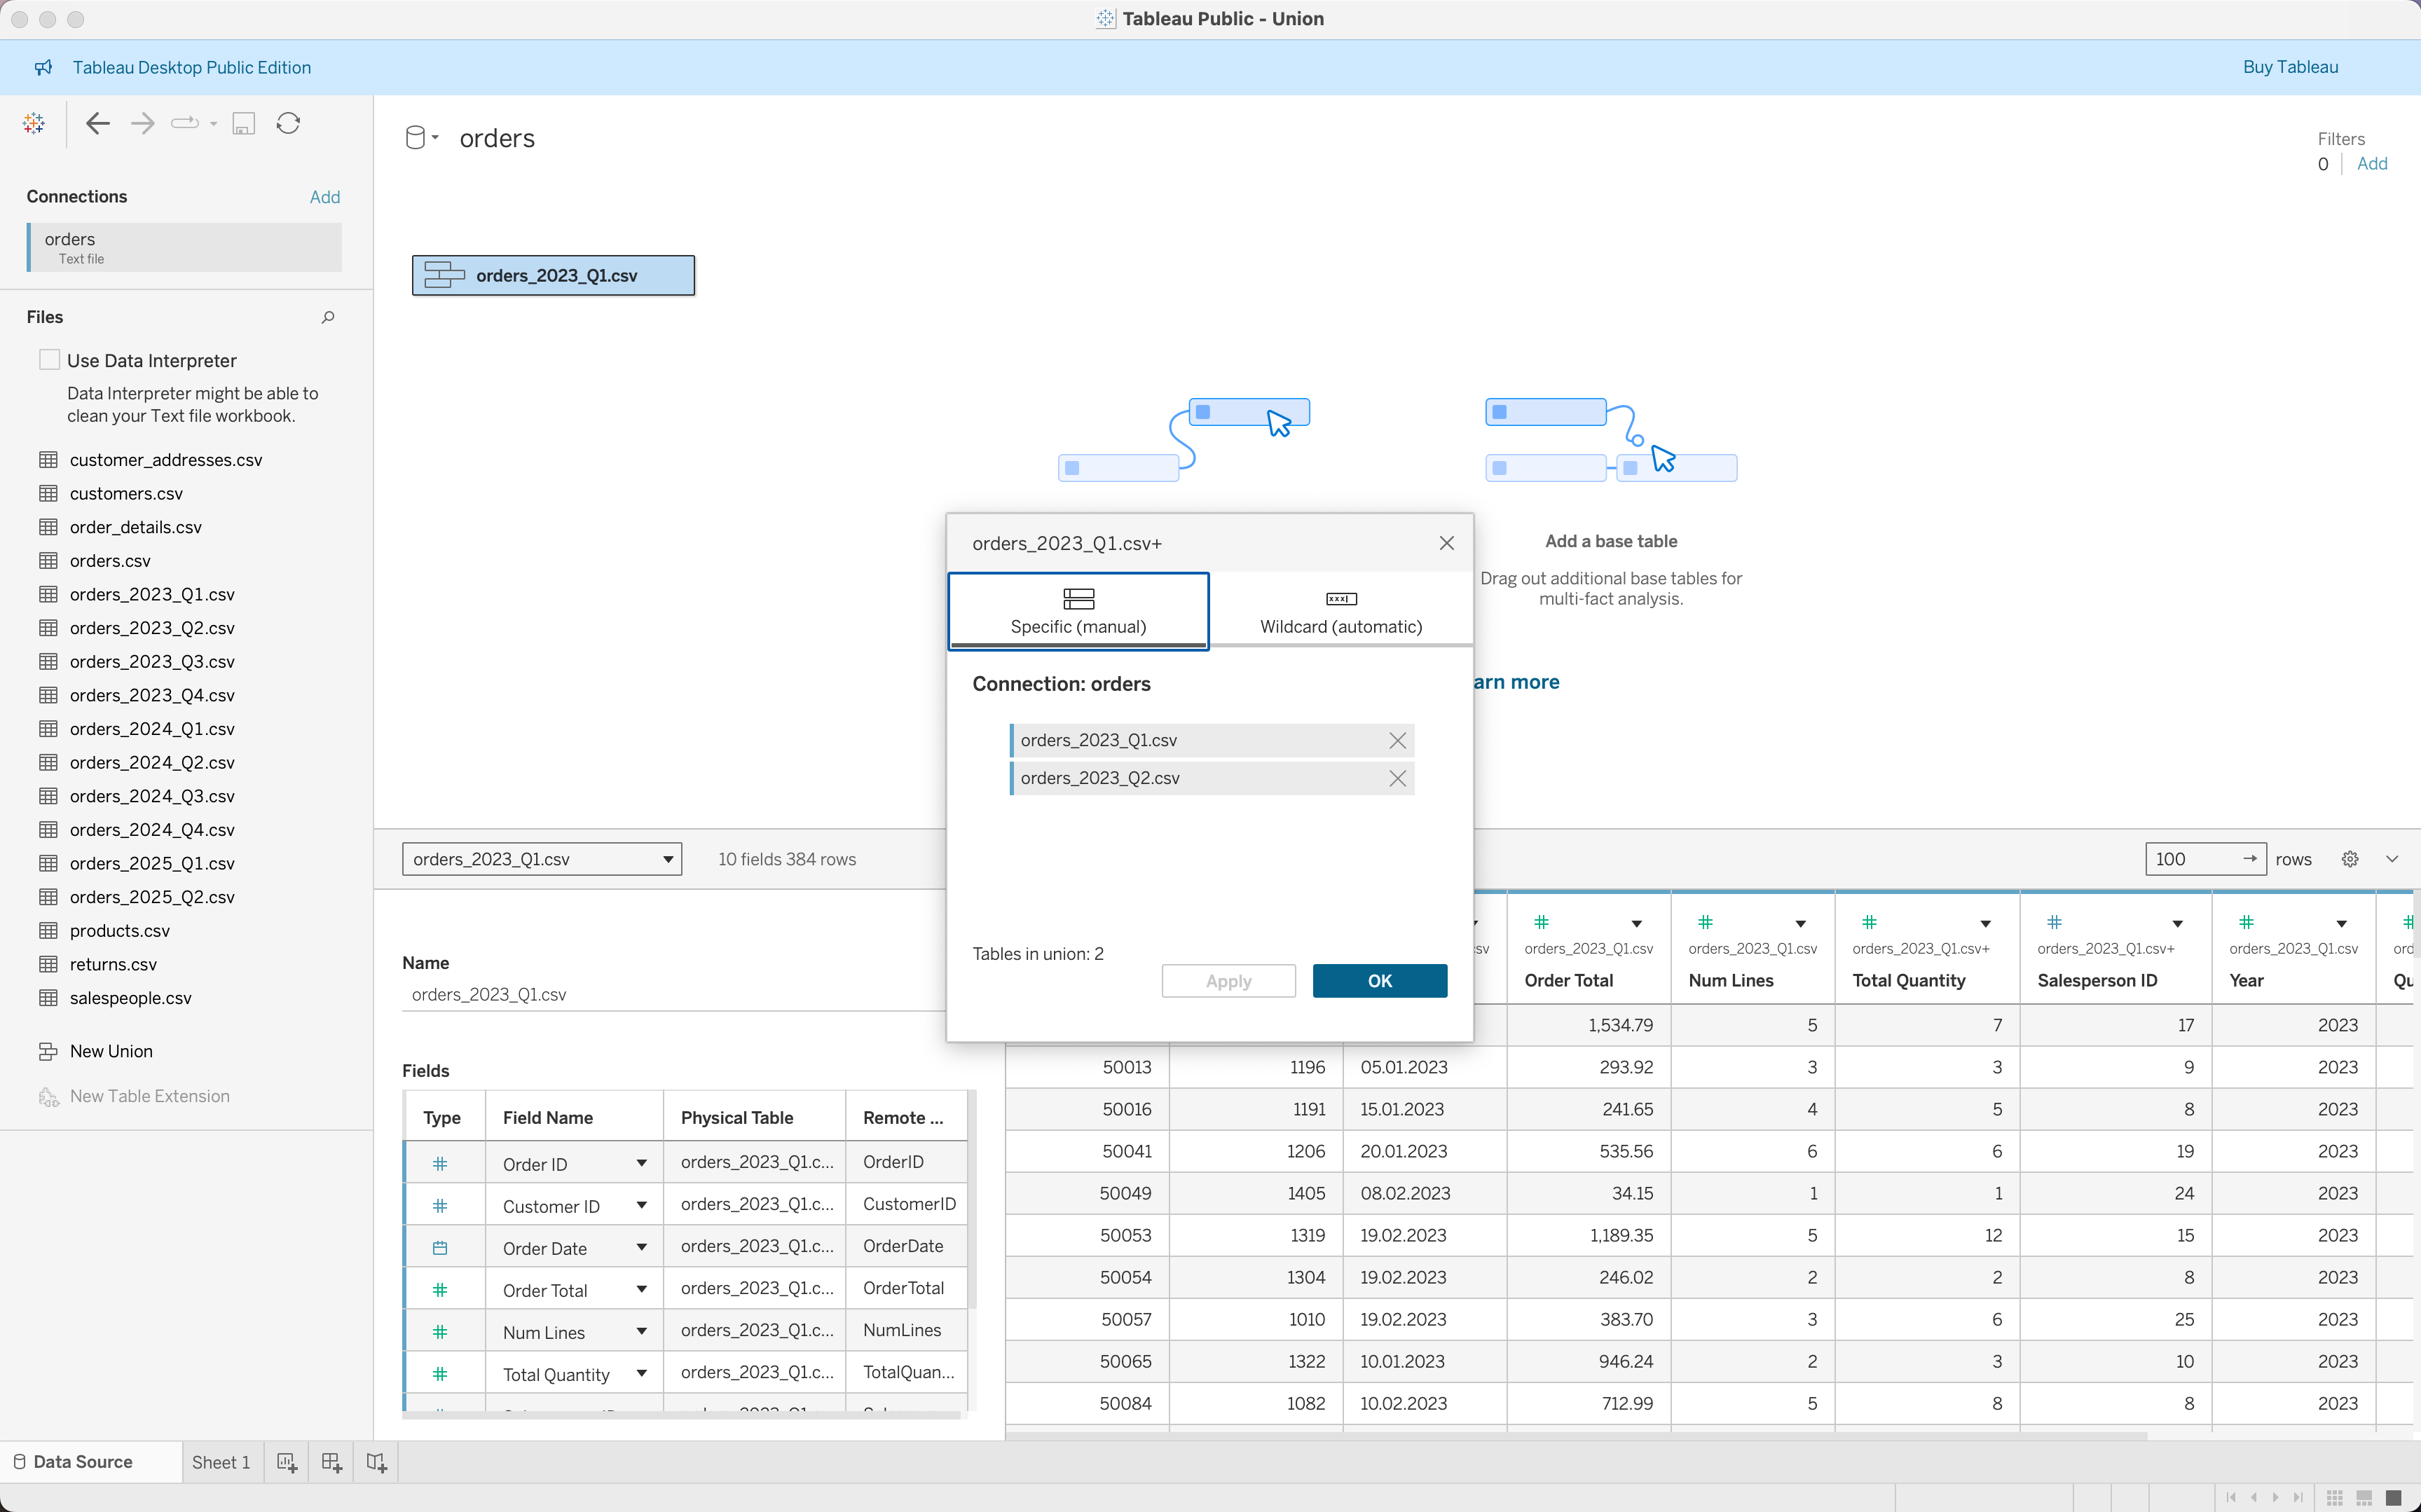
Task: Switch to Wildcard (automatic) tab
Action: pos(1340,610)
